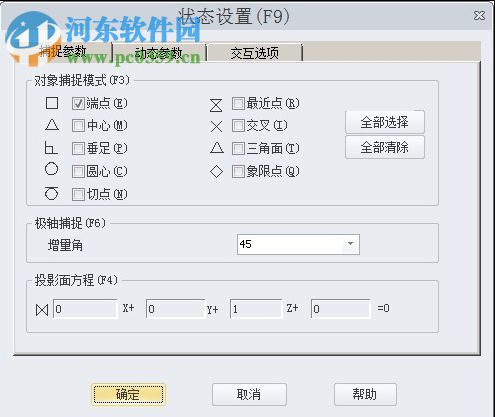Image resolution: width=495 pixels, height=417 pixels.
Task: Click the triangle face snap icon
Action: 217,148
